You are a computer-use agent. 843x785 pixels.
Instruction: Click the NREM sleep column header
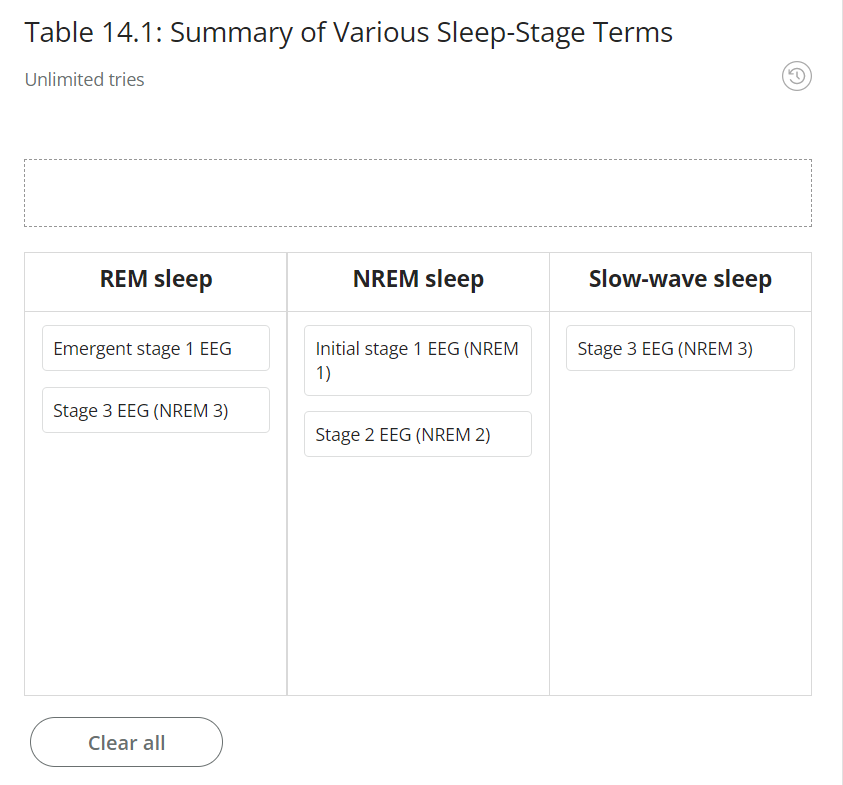point(417,279)
